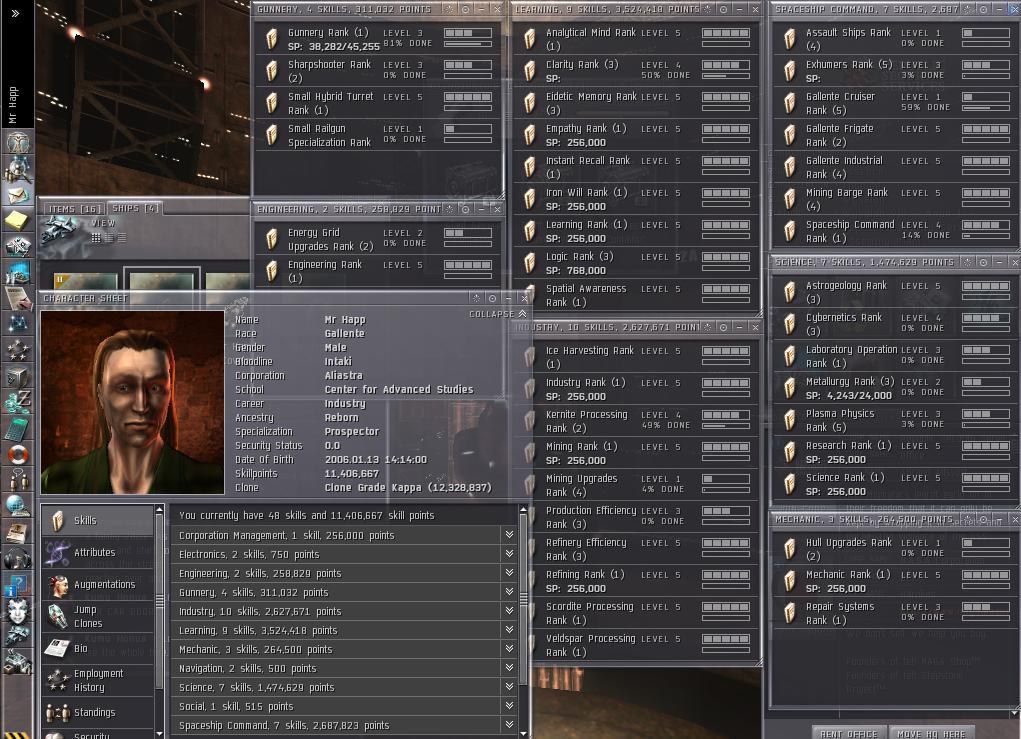Screen dimensions: 1021x739
Task: Open the ship Fitting icon in sidebar
Action: [18, 636]
